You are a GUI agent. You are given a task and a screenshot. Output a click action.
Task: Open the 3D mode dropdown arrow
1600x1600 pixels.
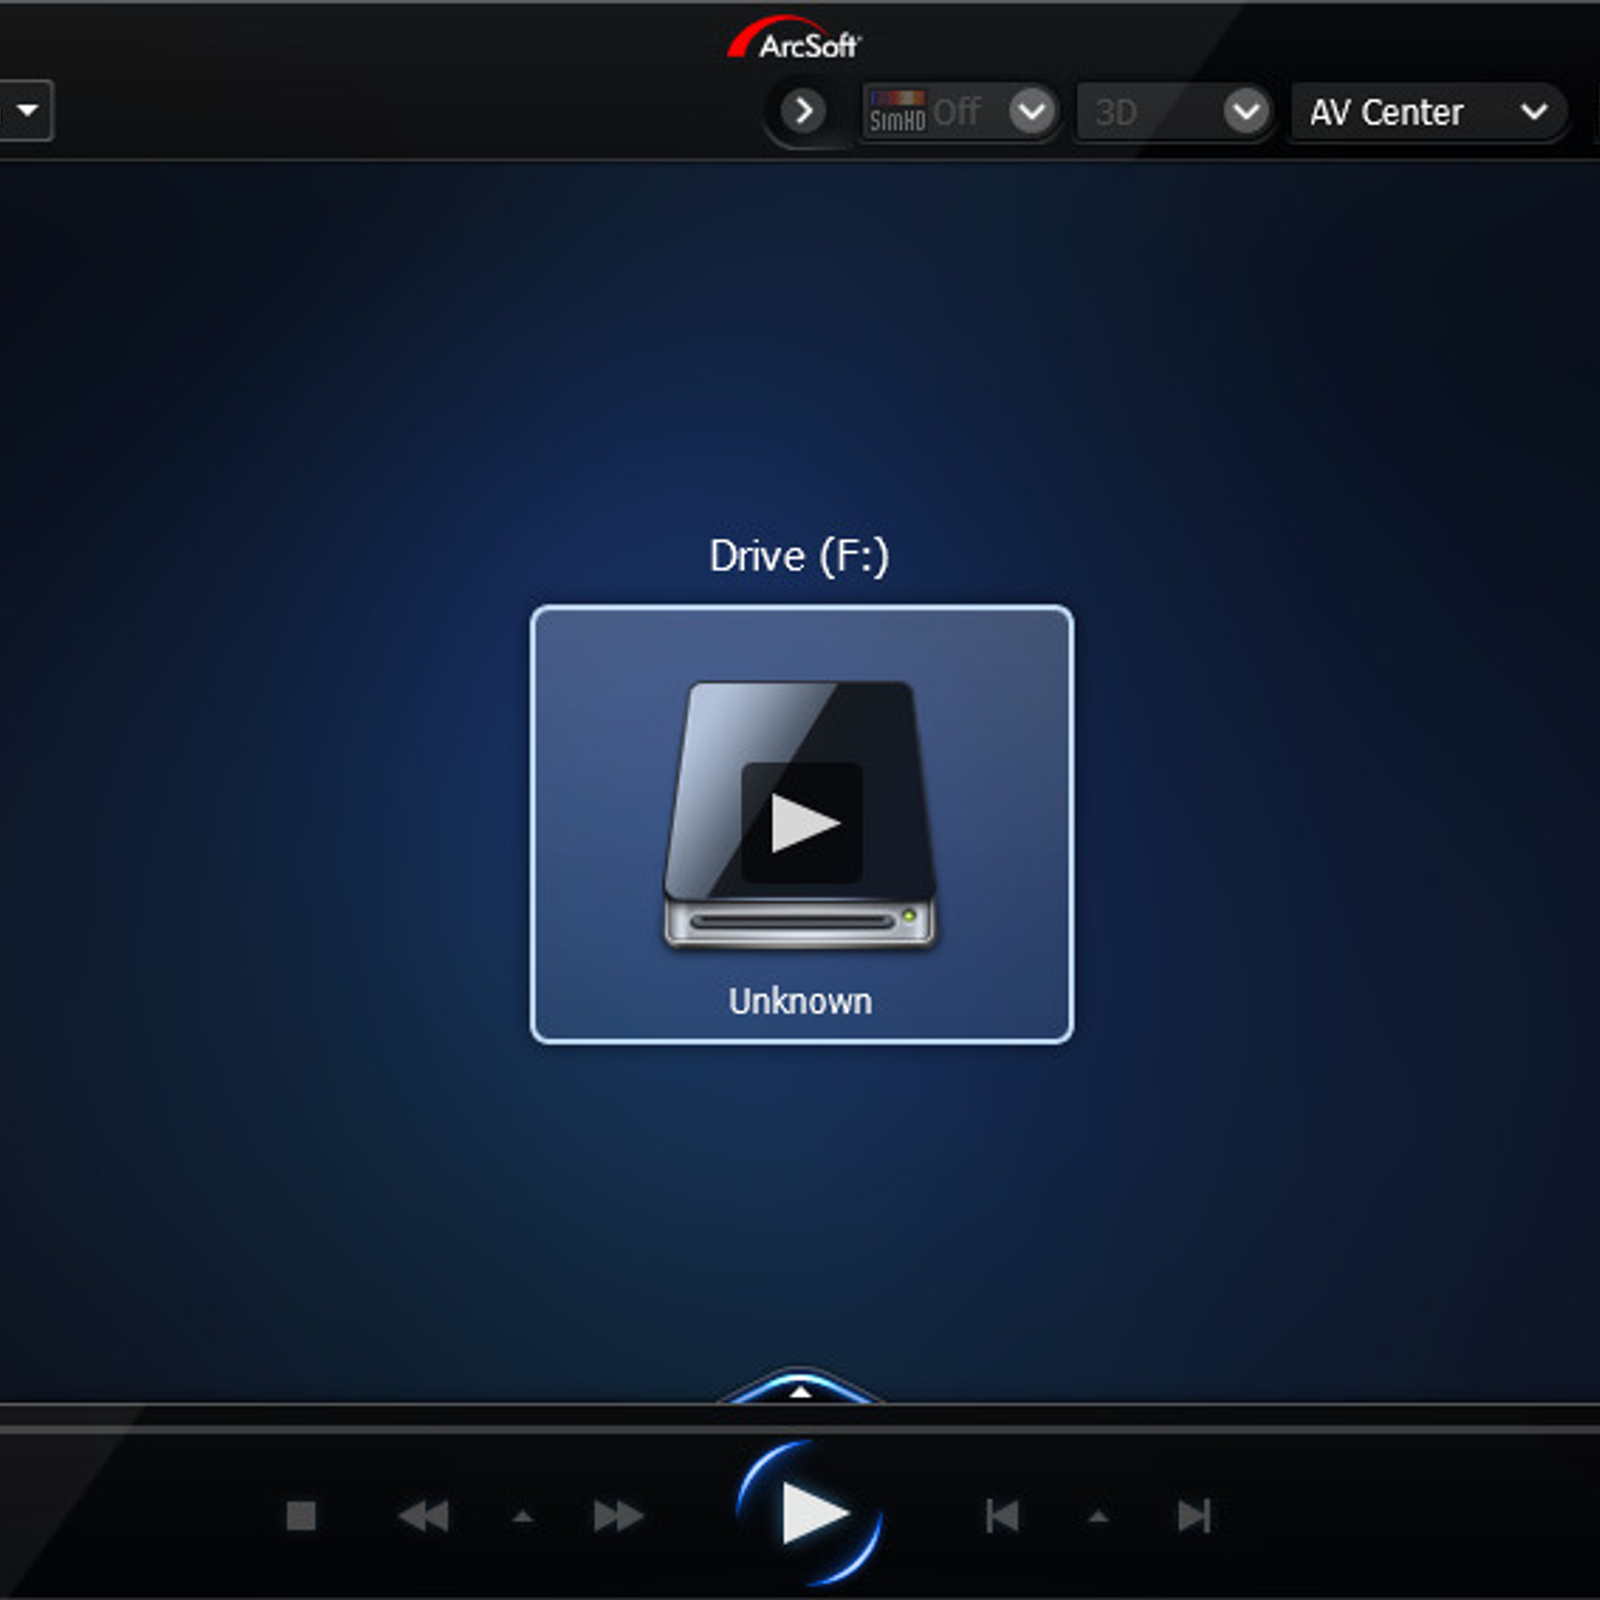tap(1246, 111)
